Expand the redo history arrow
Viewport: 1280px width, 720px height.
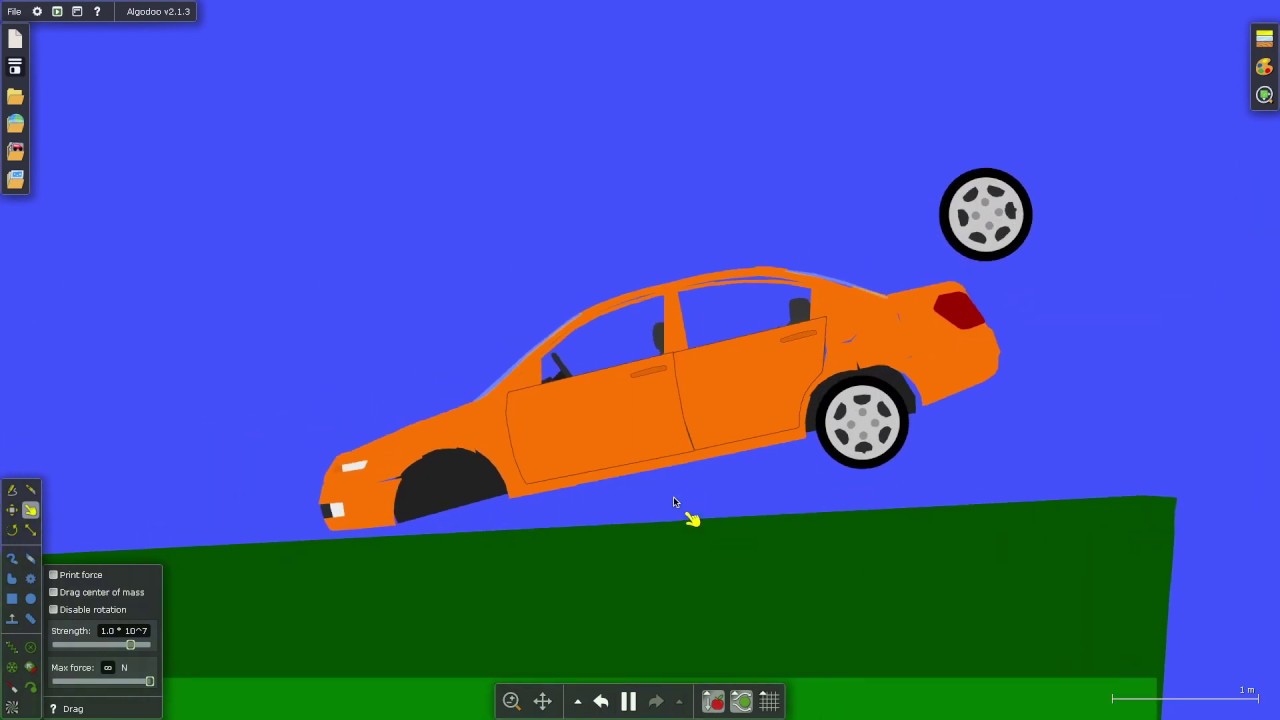coord(679,702)
